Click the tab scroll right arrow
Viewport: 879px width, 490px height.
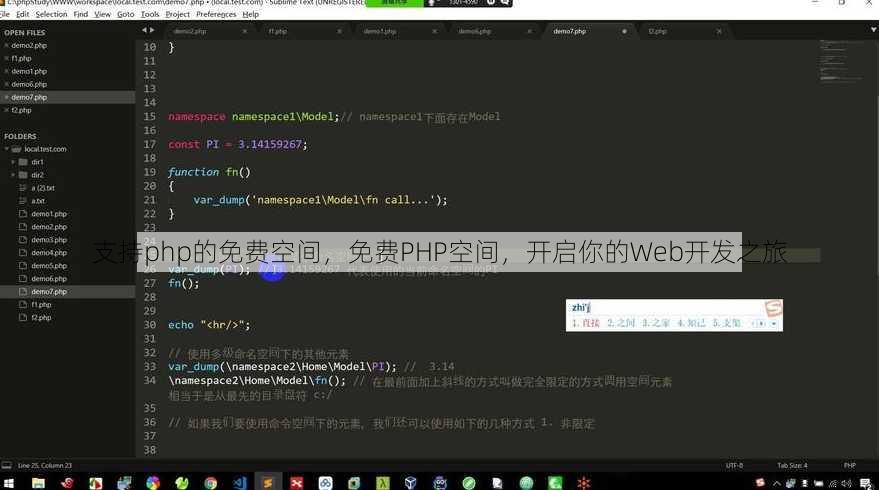pyautogui.click(x=152, y=30)
